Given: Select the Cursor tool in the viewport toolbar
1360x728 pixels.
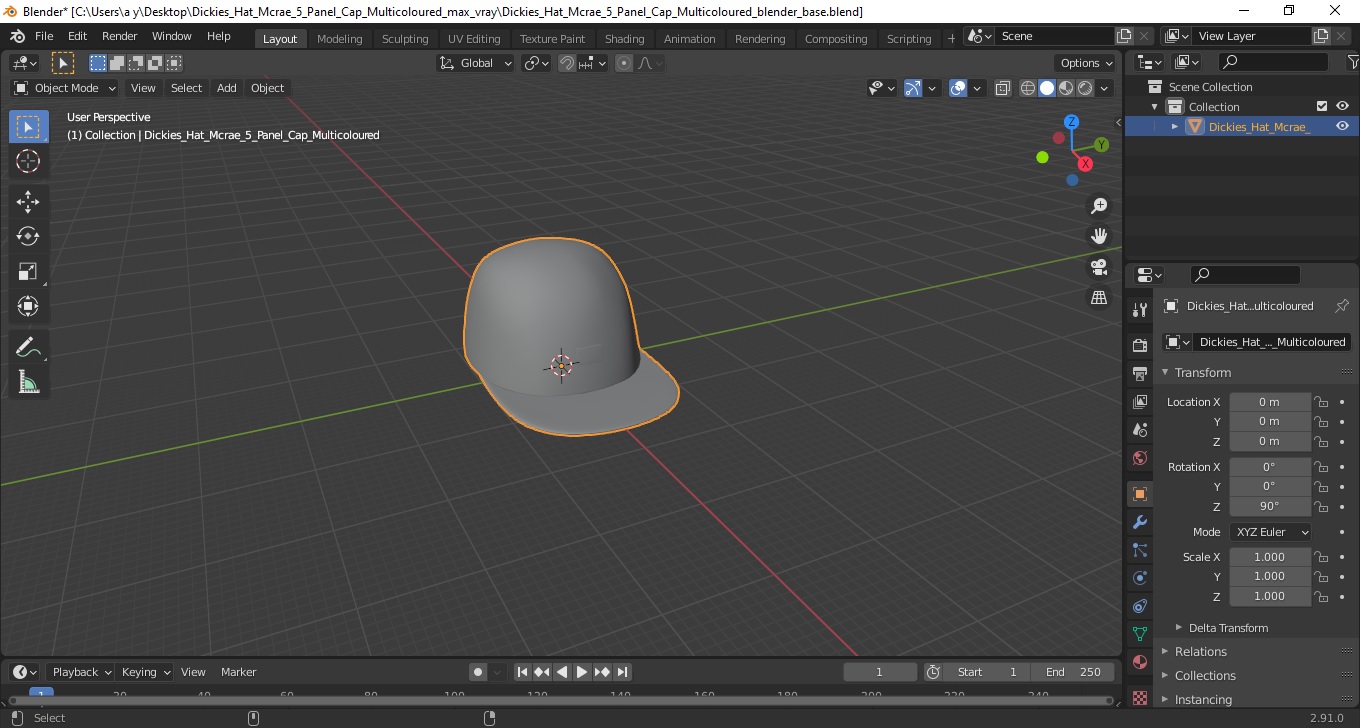Looking at the screenshot, I should (28, 161).
